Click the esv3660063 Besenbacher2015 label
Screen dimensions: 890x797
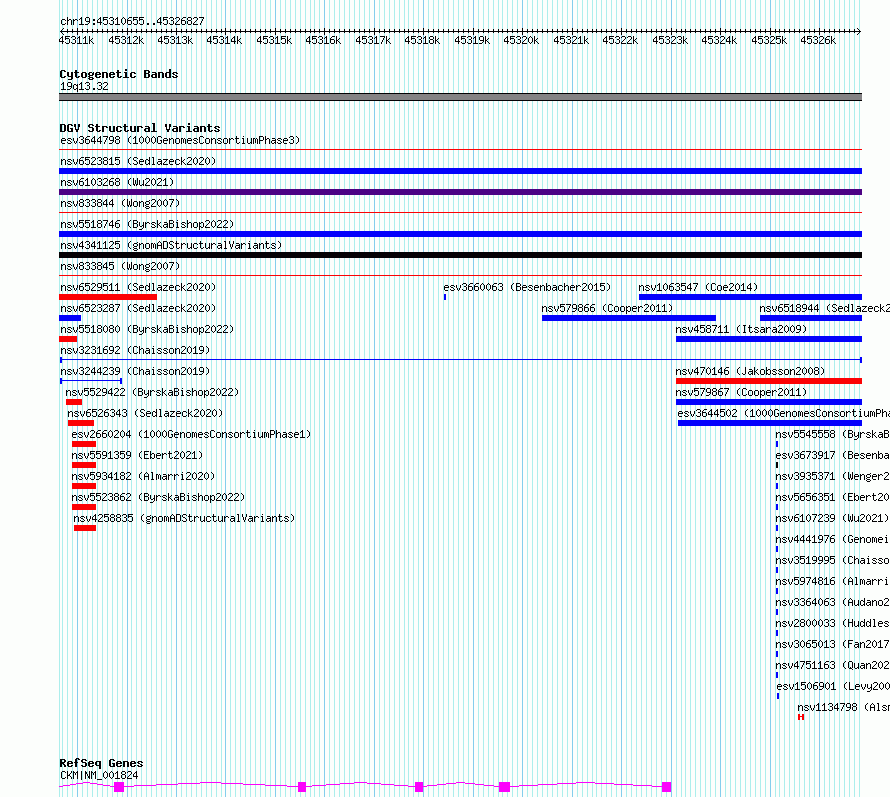coord(527,287)
